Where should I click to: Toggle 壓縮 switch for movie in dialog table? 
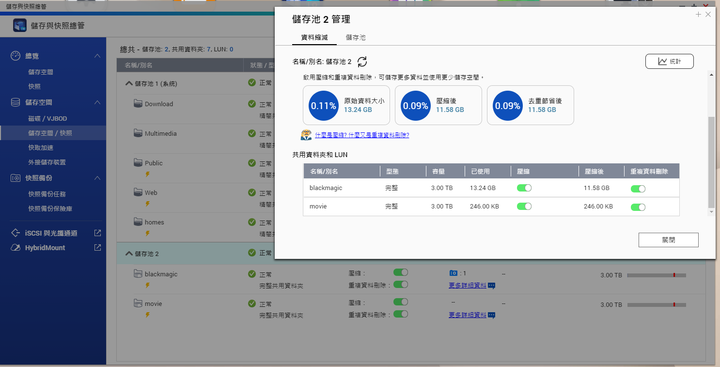pos(524,206)
